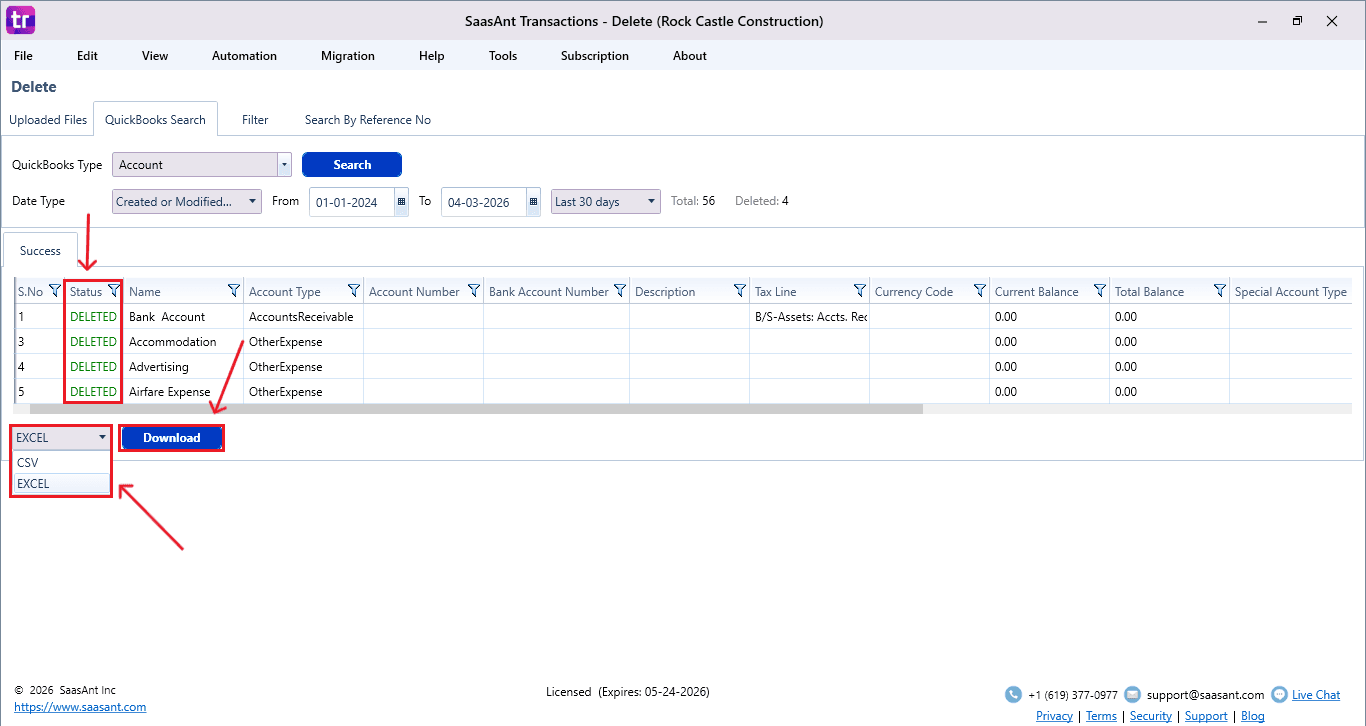Filter by Account Number column
This screenshot has width=1366, height=726.
(474, 291)
